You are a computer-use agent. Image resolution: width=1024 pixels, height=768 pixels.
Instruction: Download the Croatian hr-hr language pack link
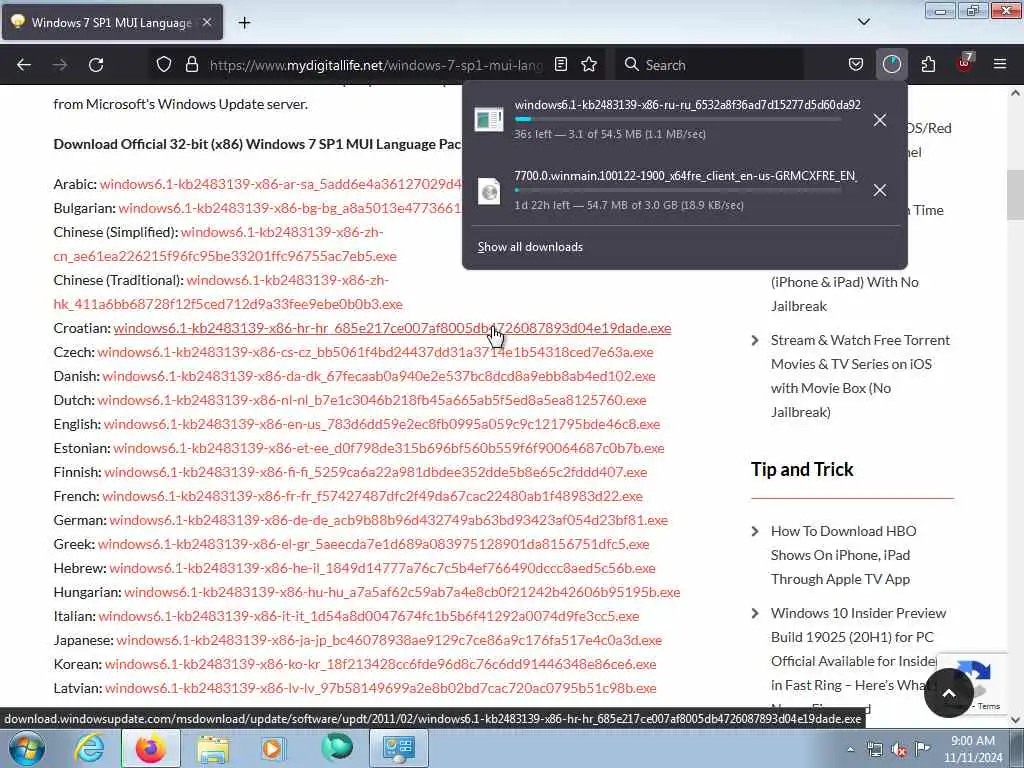[x=392, y=328]
